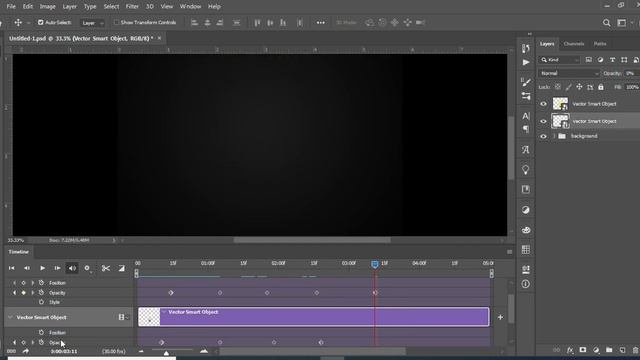
Task: Open the workspace switcher icon
Action: tap(622, 23)
